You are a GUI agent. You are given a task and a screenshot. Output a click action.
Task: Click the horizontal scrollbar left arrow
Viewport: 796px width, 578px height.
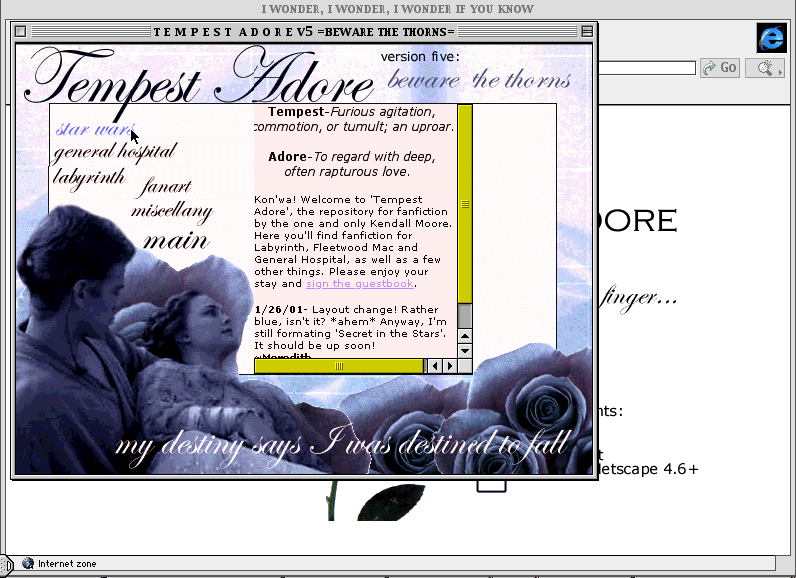point(434,366)
